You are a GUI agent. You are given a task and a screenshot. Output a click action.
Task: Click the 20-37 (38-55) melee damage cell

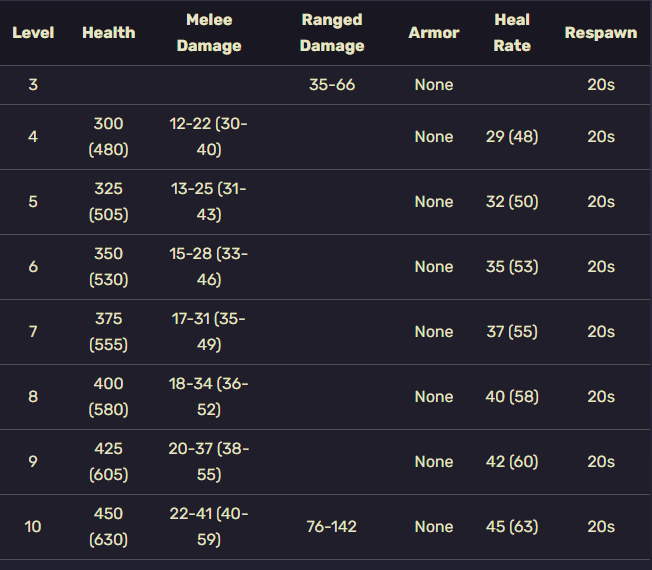click(x=209, y=461)
